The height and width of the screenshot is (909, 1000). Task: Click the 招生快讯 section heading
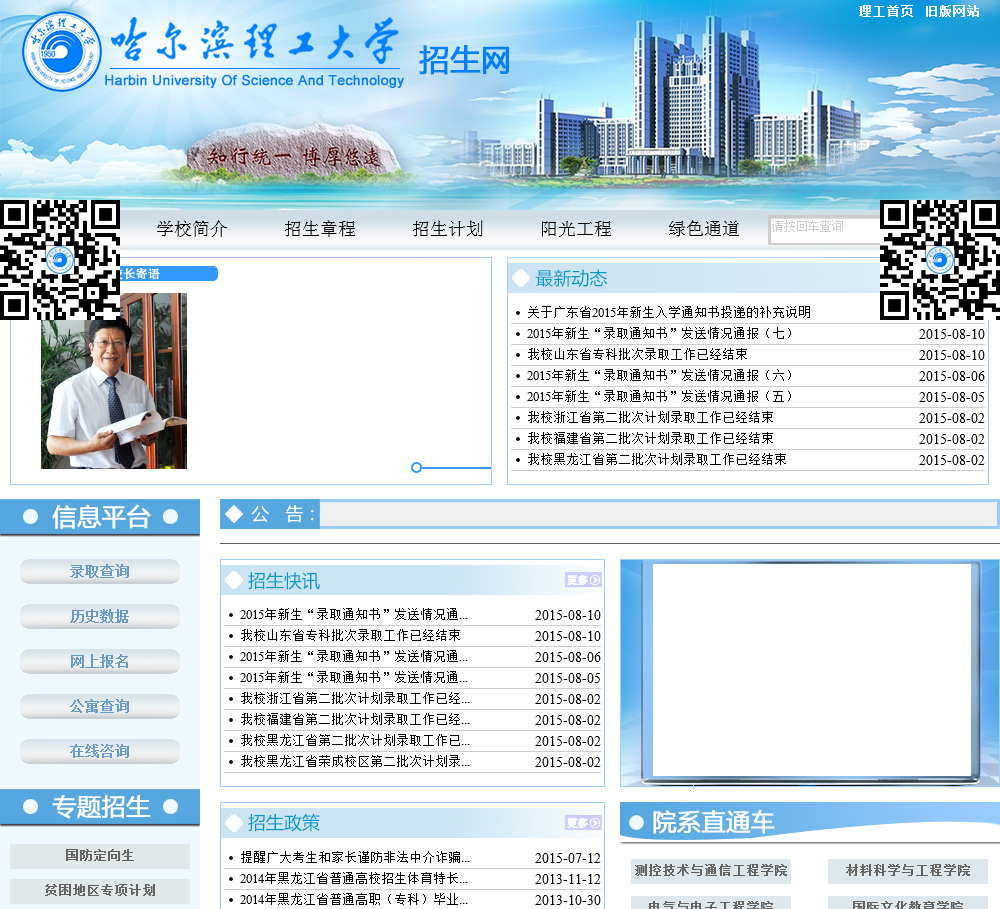(284, 580)
